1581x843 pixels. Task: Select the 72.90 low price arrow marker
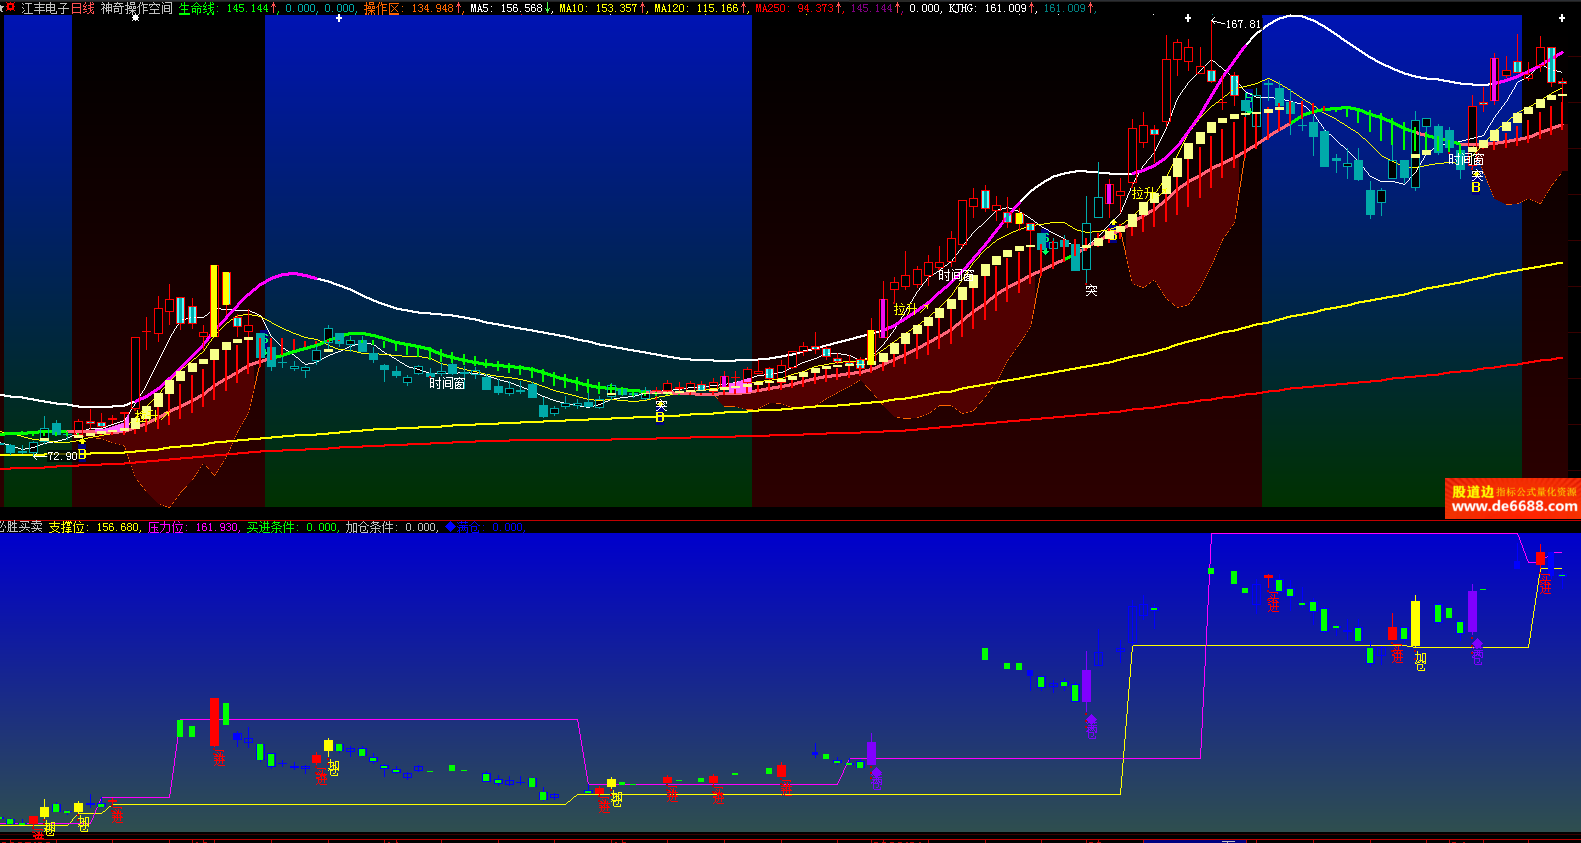point(58,456)
